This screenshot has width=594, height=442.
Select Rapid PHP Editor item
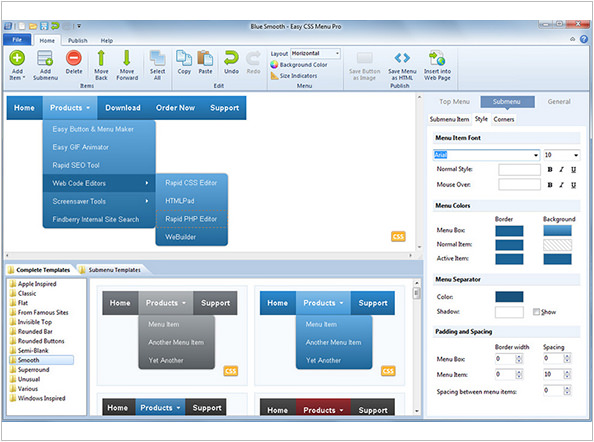coord(191,219)
